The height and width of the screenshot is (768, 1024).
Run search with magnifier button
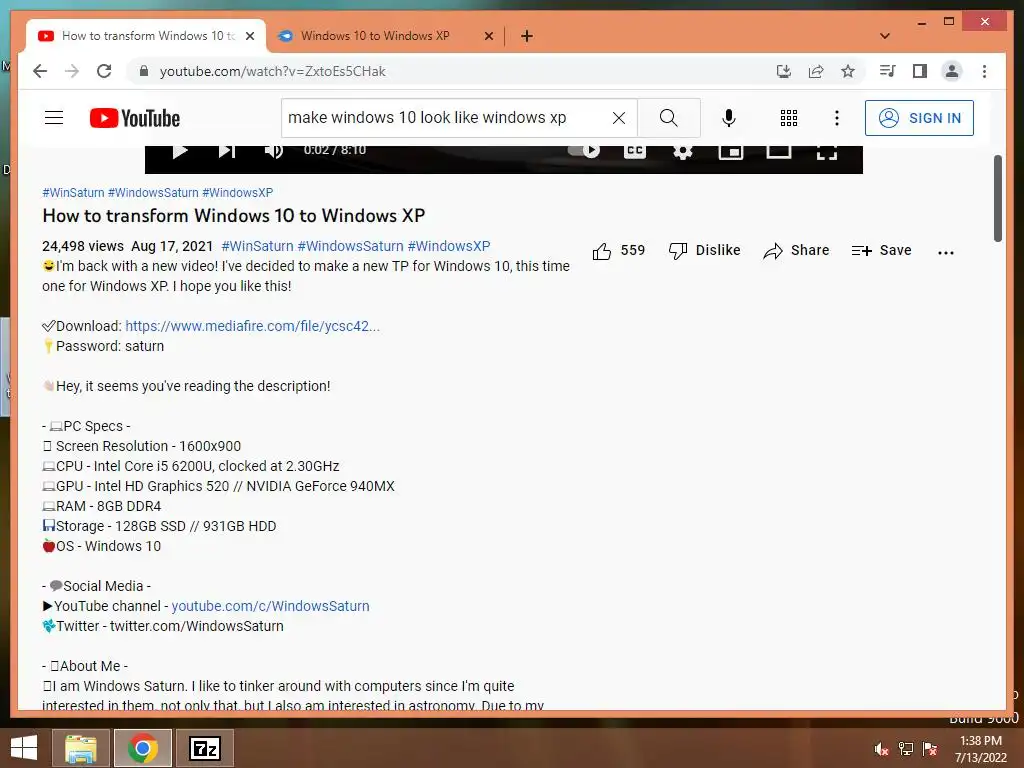(668, 118)
